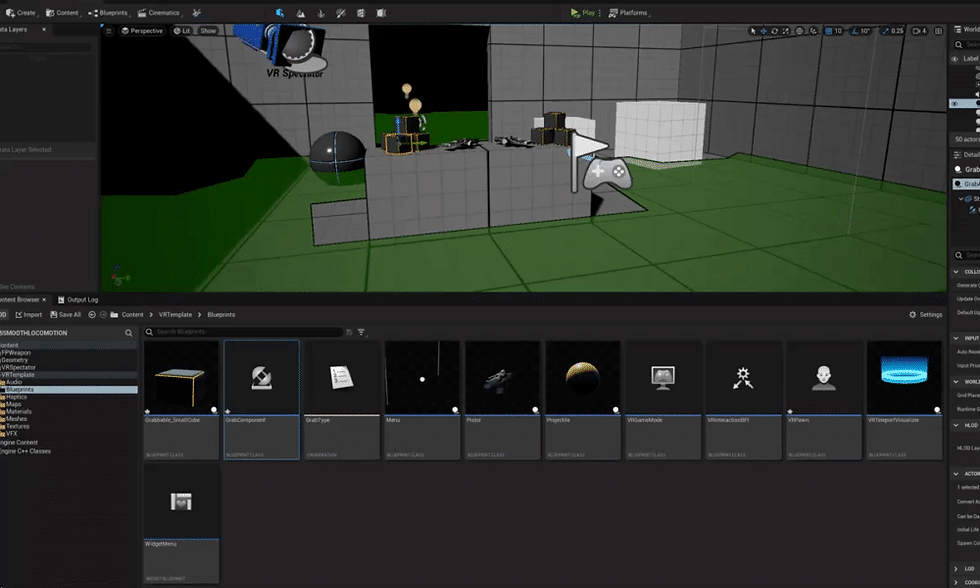Select the GrabType enumeration asset
Screen dimensions: 980x588
click(x=342, y=400)
